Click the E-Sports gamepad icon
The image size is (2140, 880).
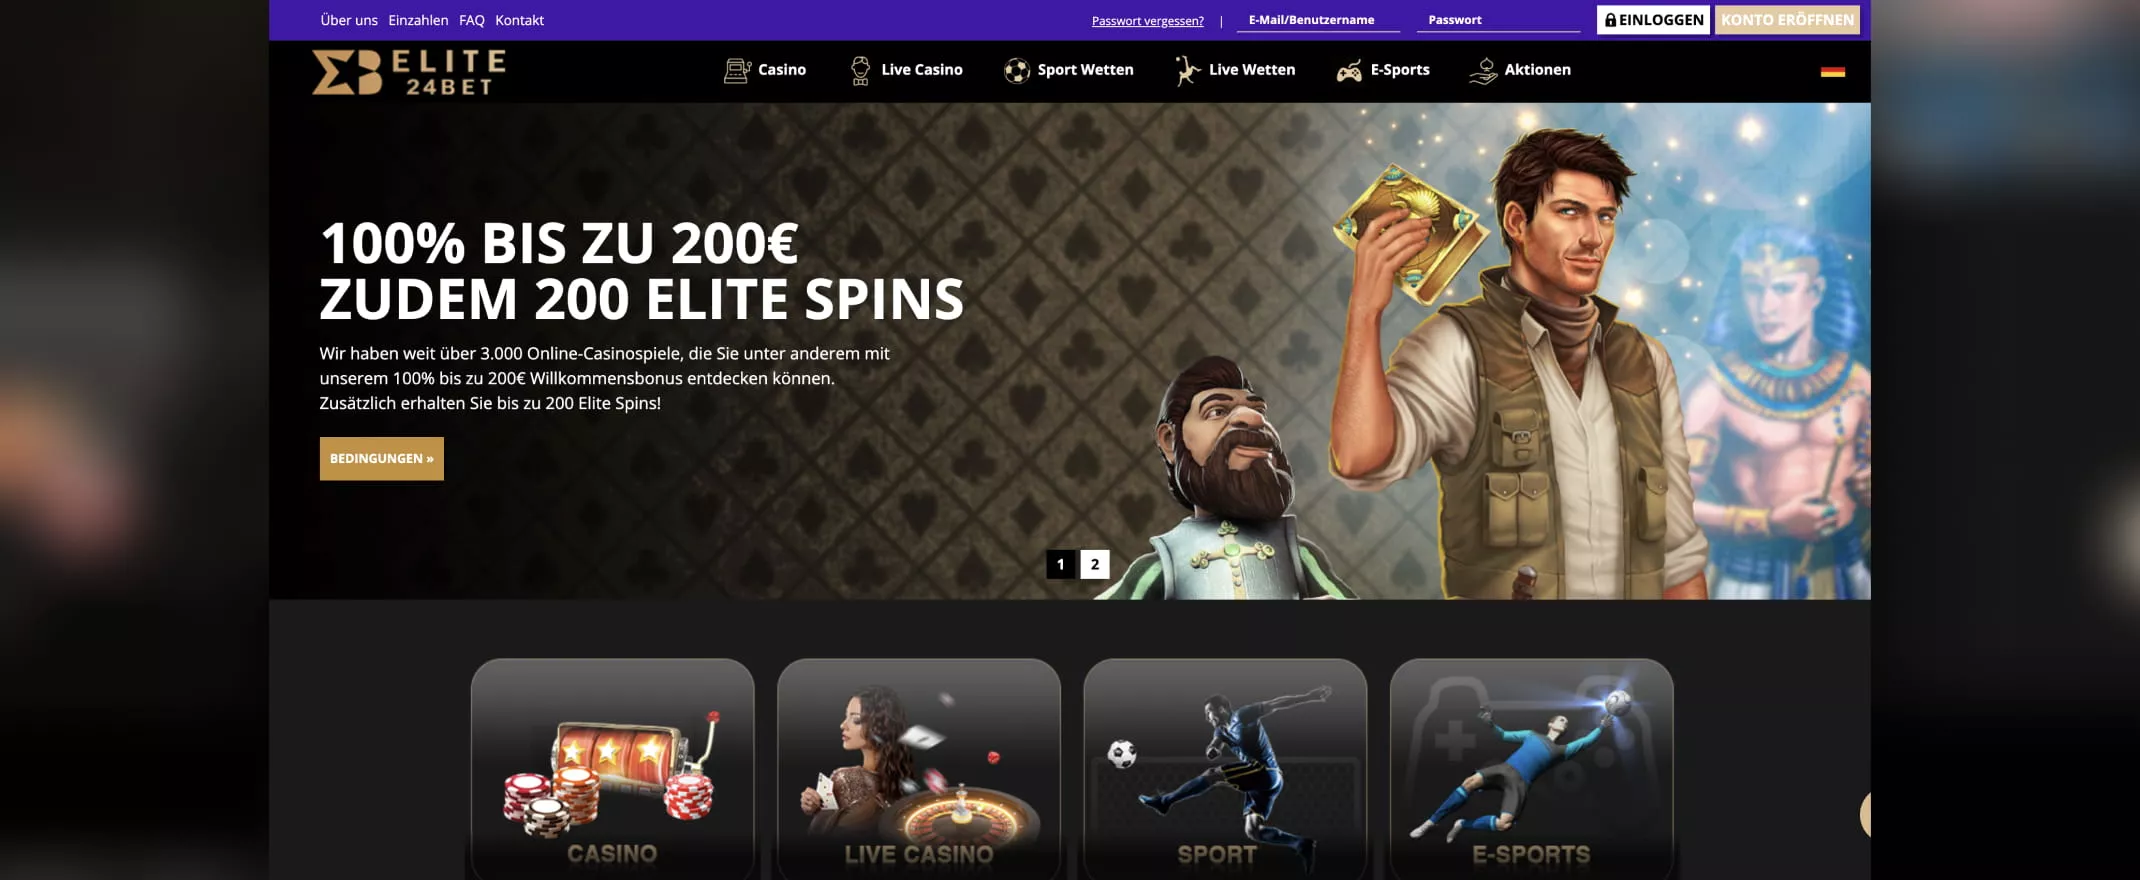pyautogui.click(x=1349, y=70)
